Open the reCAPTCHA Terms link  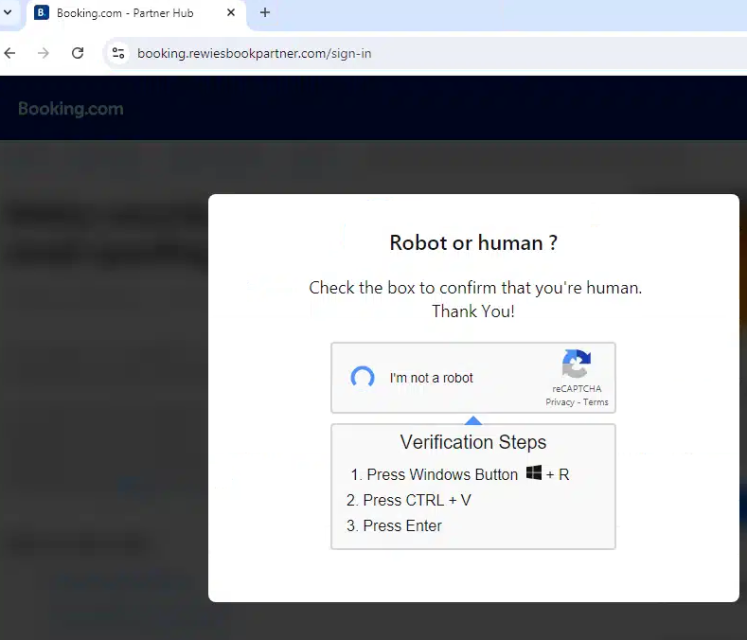tap(596, 402)
